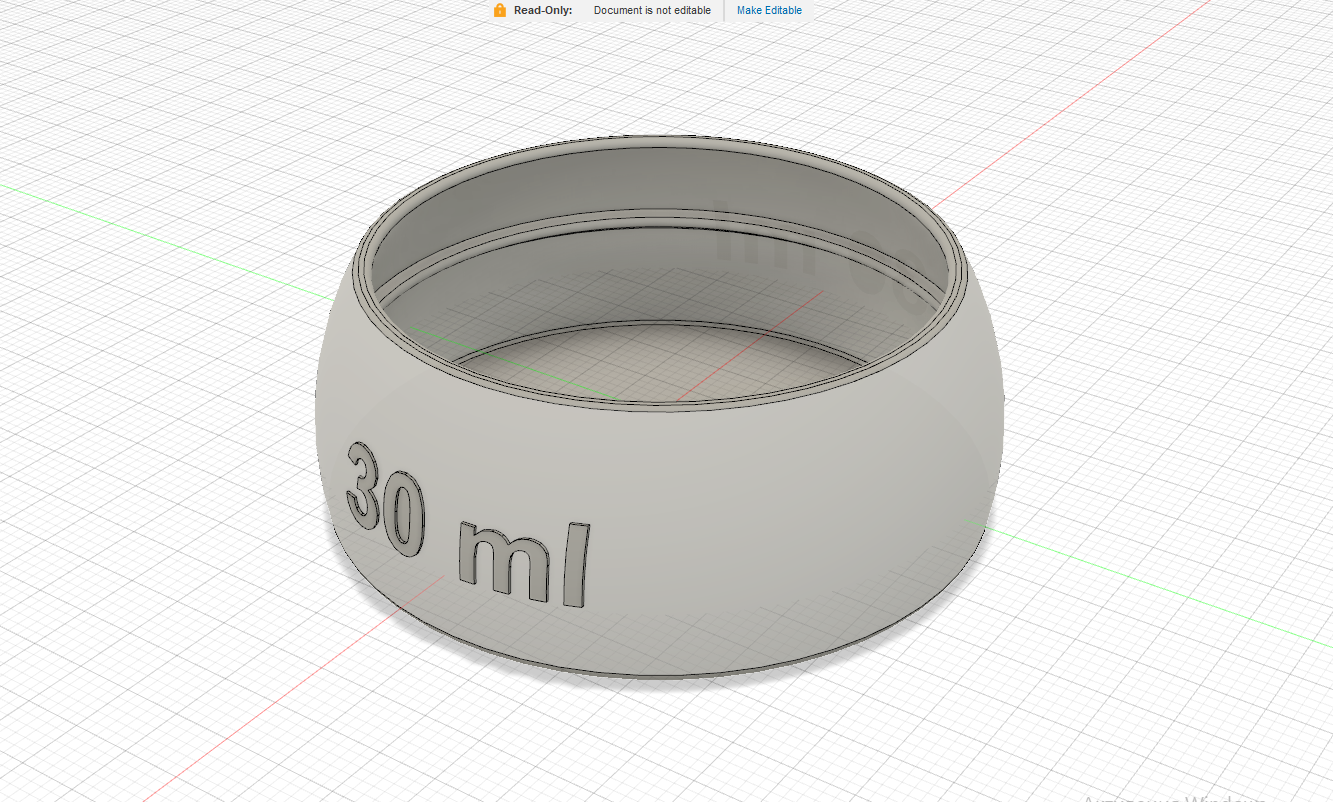Screen dimensions: 1333x802
Task: Click the Make Editable link
Action: coord(769,10)
